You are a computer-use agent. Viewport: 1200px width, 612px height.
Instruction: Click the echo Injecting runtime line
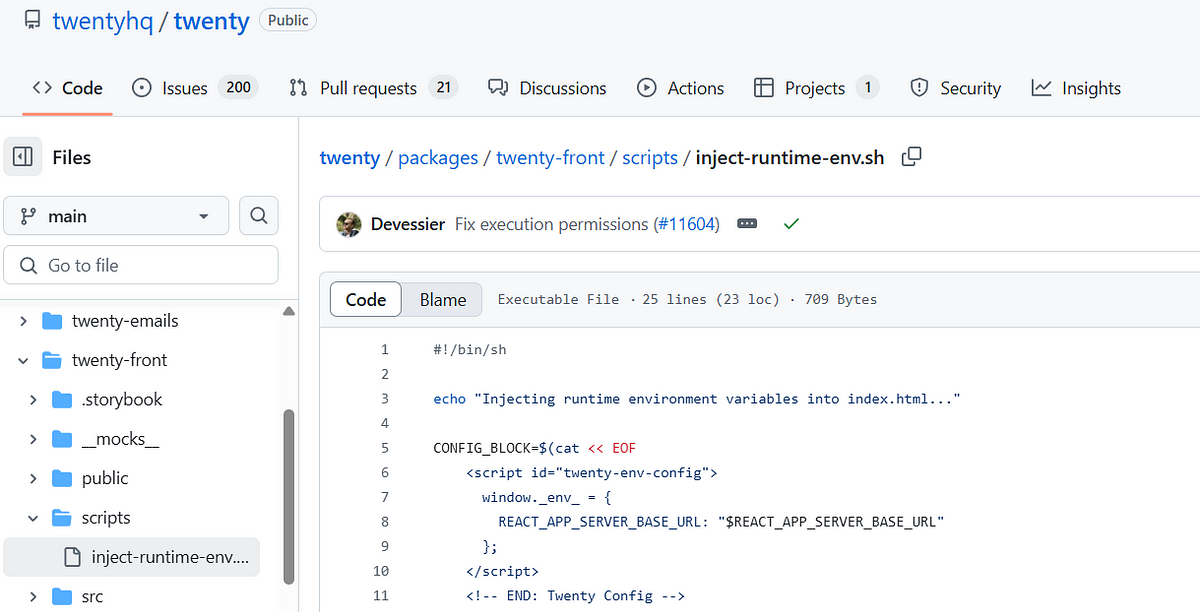697,399
